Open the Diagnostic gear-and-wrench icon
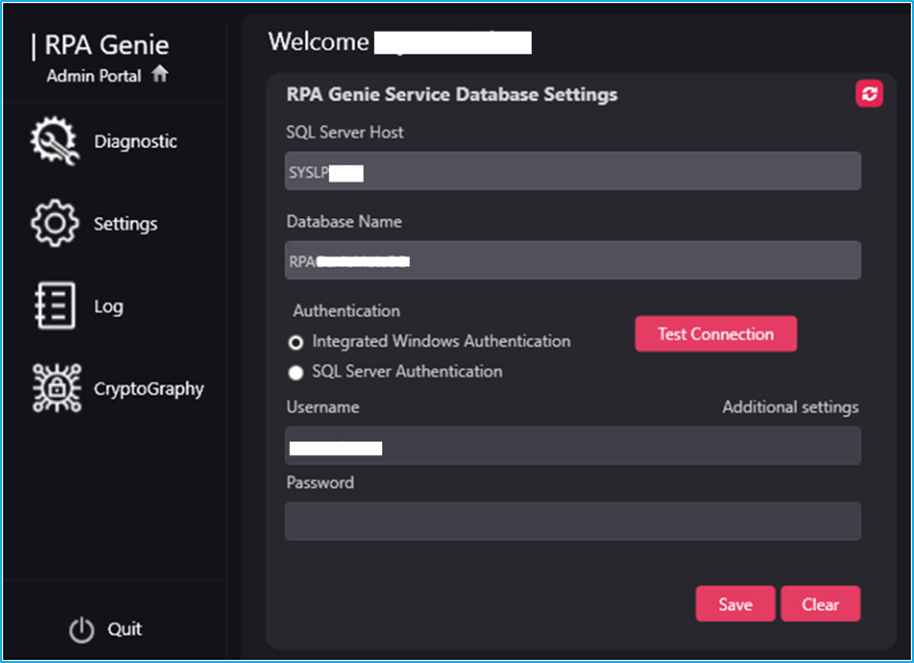The width and height of the screenshot is (914, 663). 55,141
